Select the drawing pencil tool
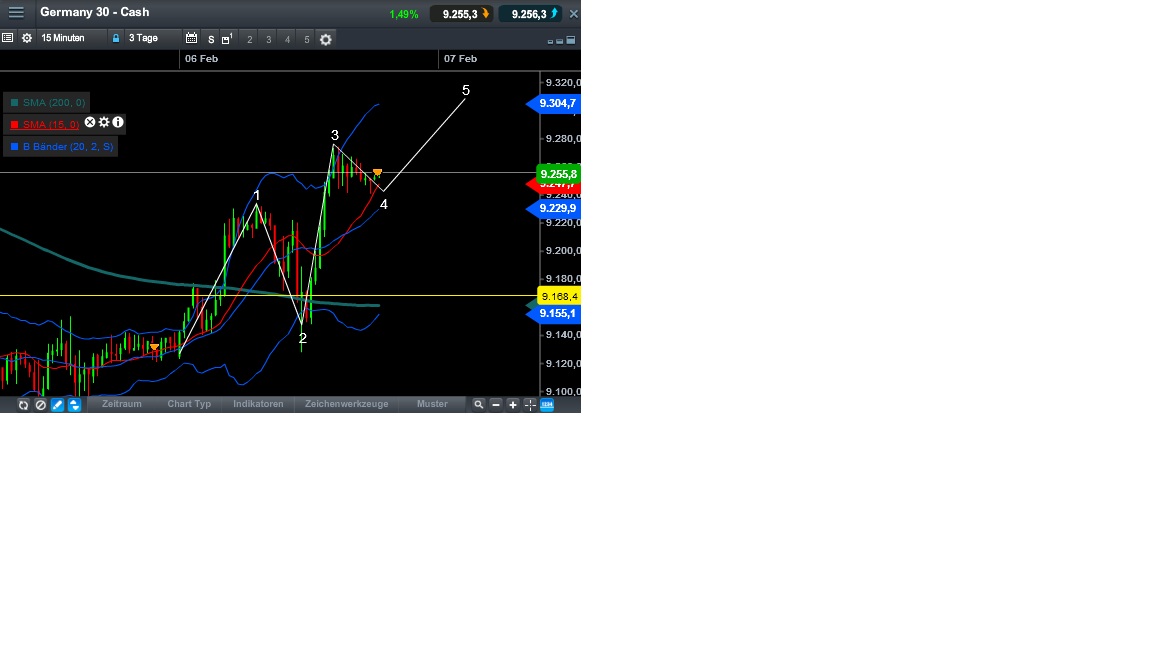 [57, 404]
